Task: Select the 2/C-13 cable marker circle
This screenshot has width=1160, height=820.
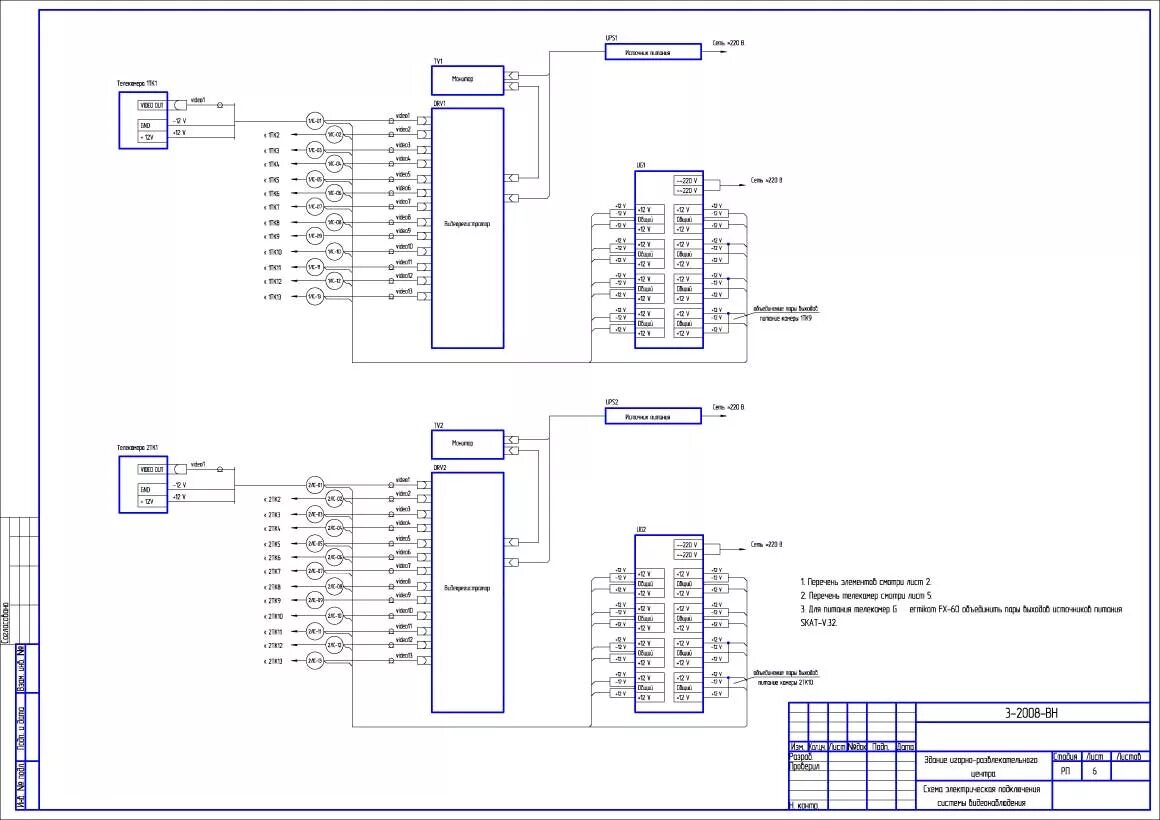Action: tap(315, 661)
